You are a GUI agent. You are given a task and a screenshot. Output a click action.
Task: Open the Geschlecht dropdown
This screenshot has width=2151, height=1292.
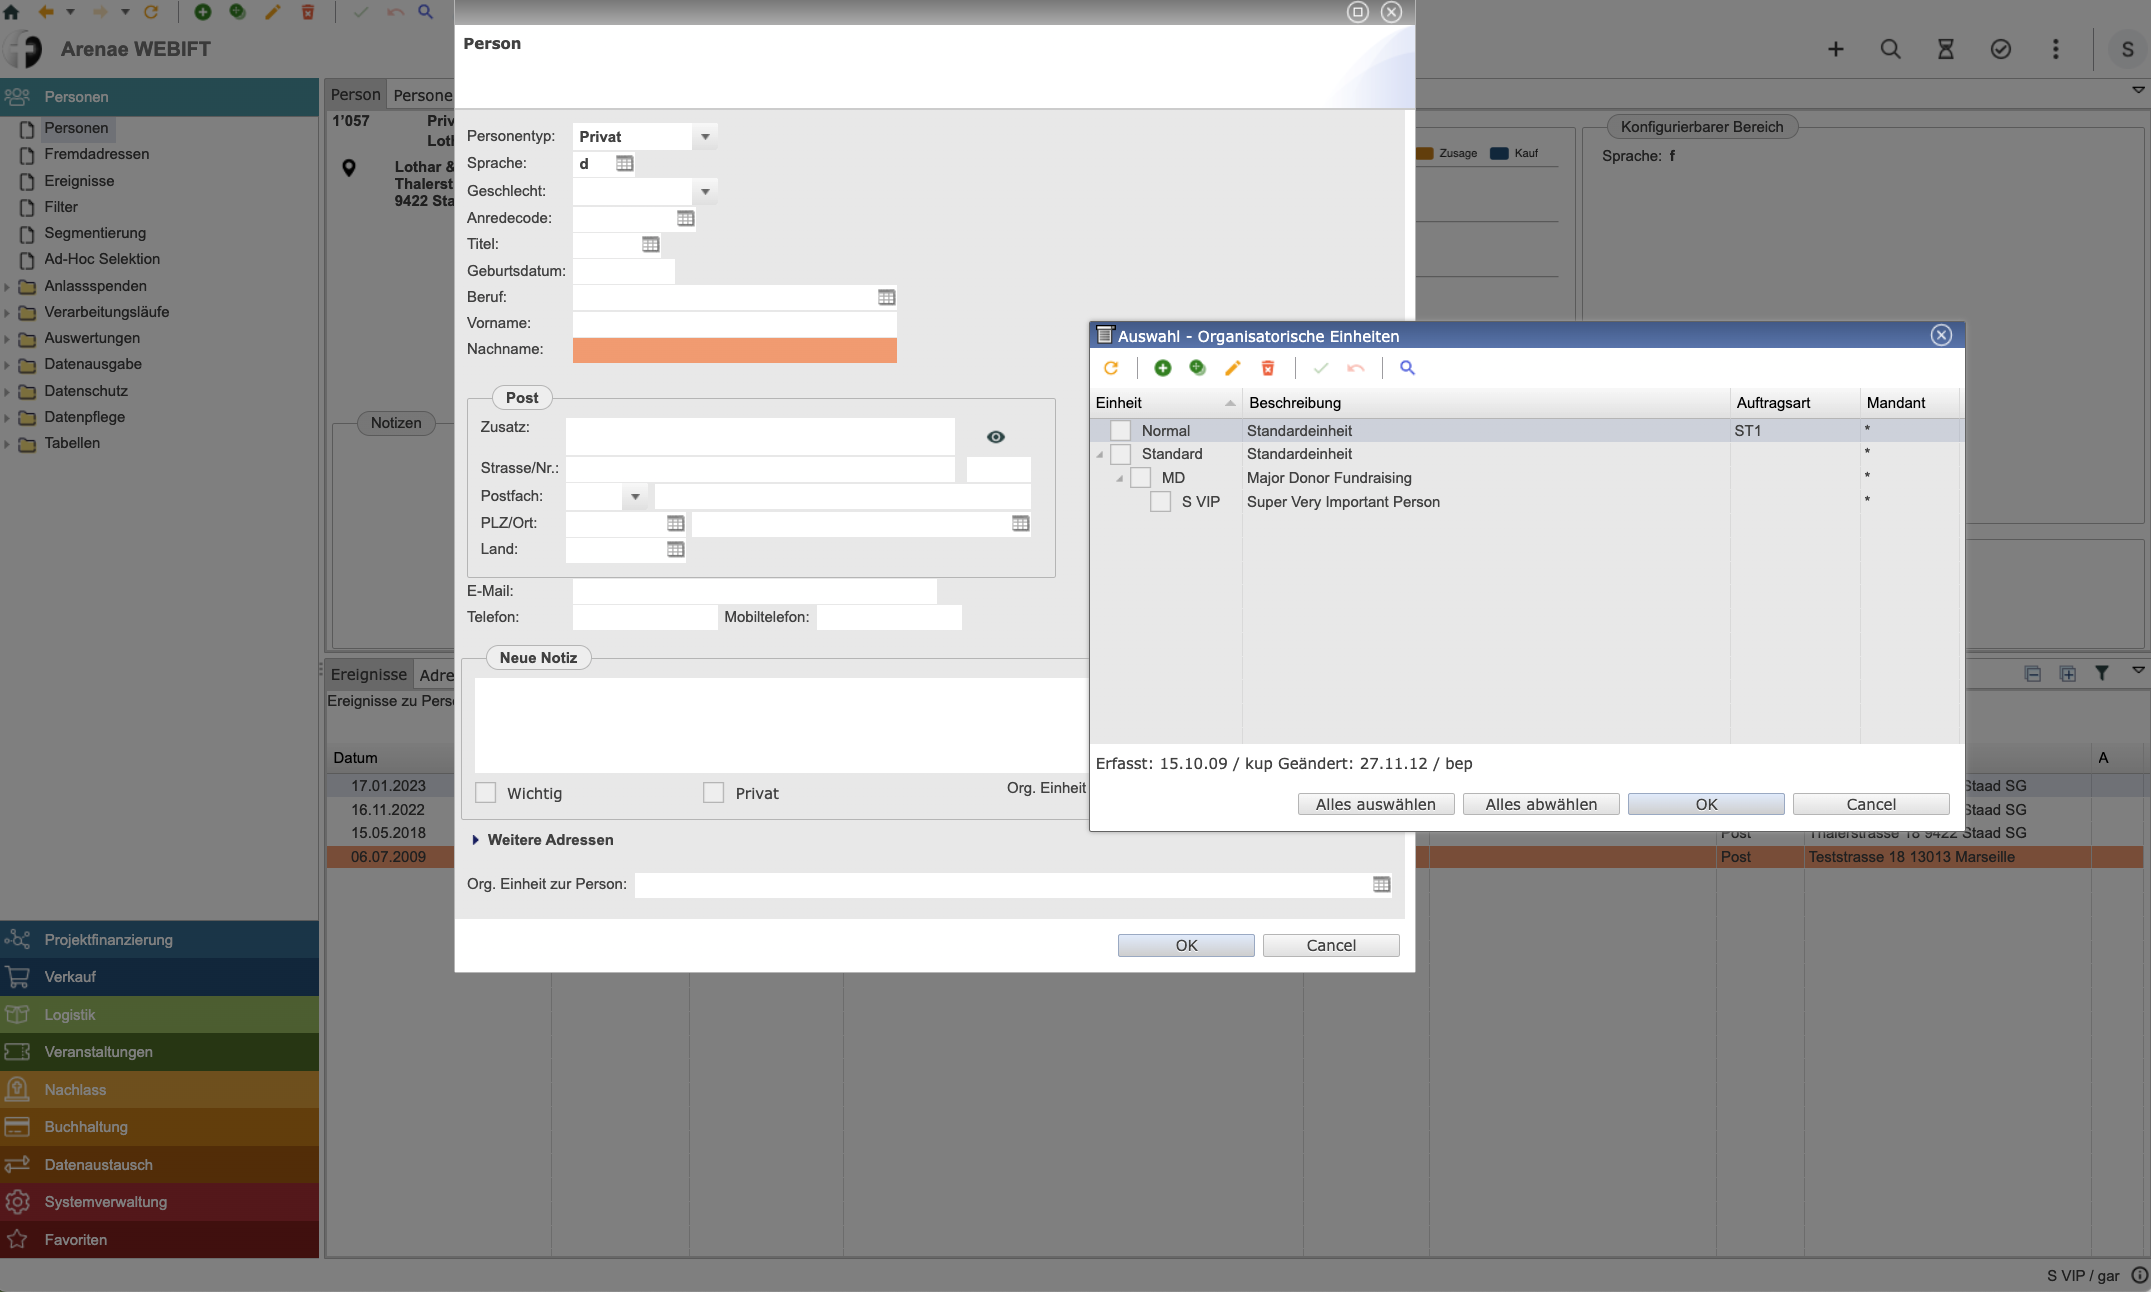(x=705, y=191)
